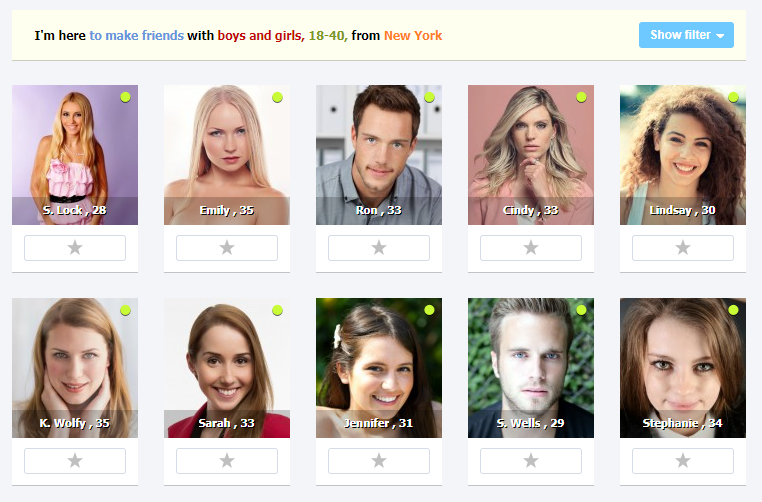The height and width of the screenshot is (502, 762).
Task: Toggle the star for Stephanie
Action: click(683, 461)
